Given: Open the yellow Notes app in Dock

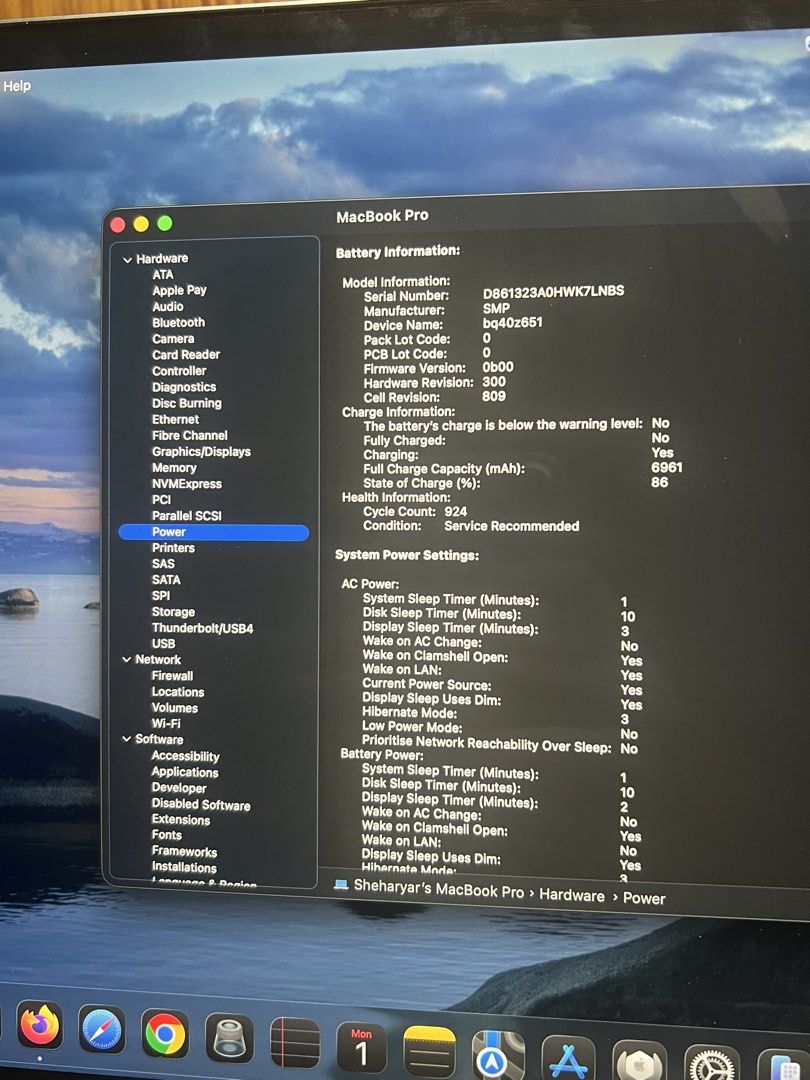Looking at the screenshot, I should tap(429, 1052).
